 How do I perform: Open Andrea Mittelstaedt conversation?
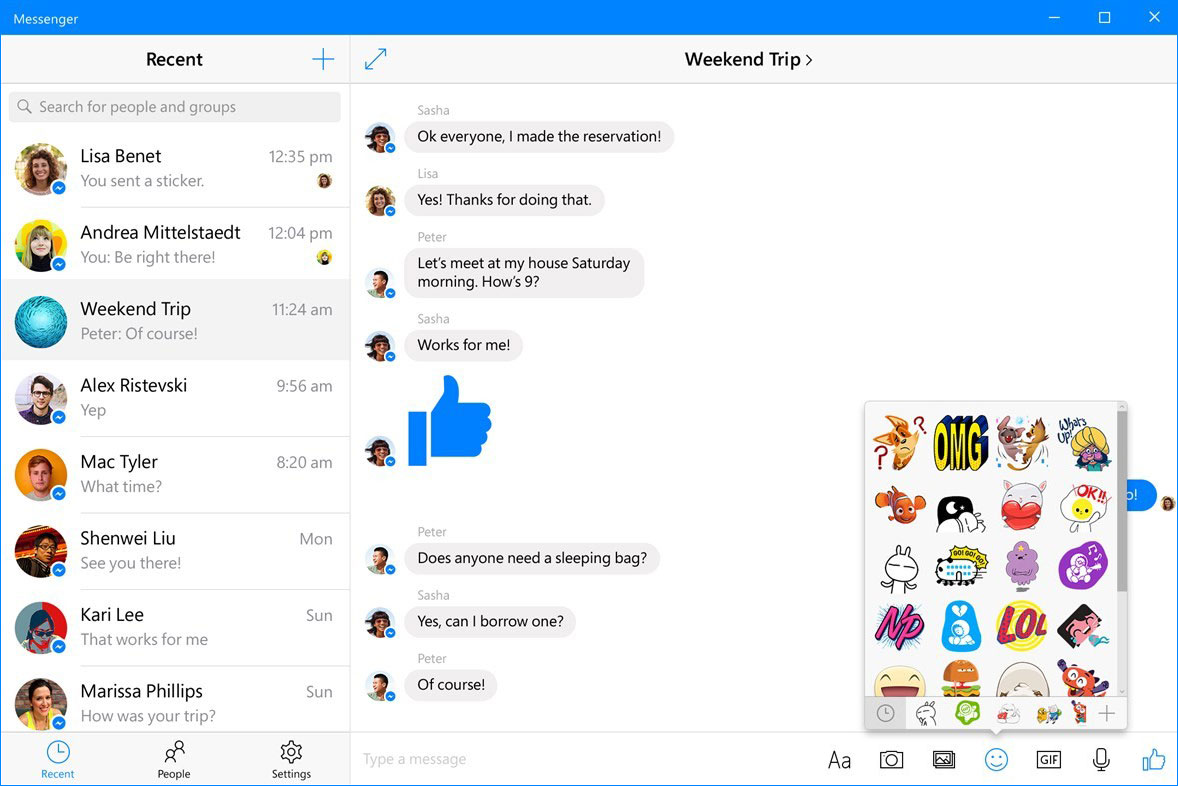[175, 244]
